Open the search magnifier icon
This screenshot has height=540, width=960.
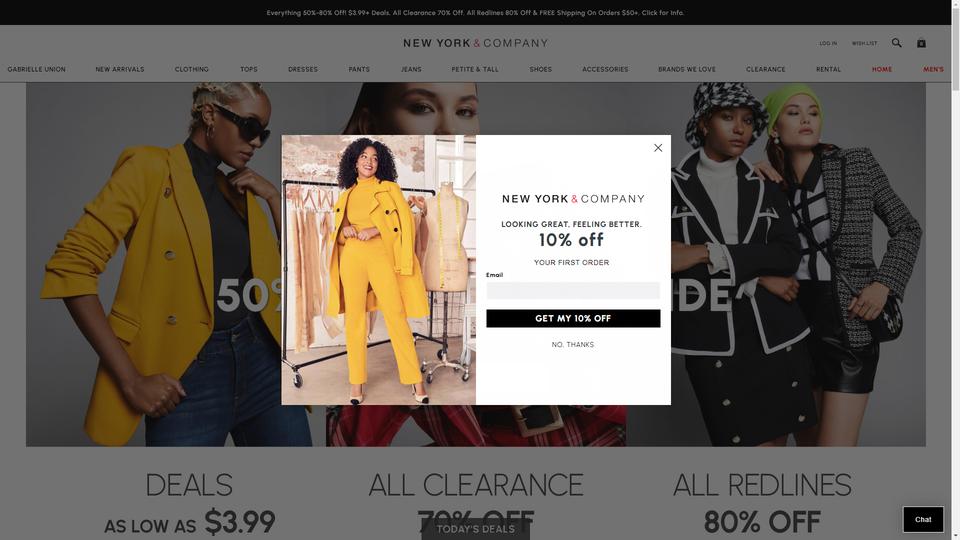pyautogui.click(x=896, y=43)
